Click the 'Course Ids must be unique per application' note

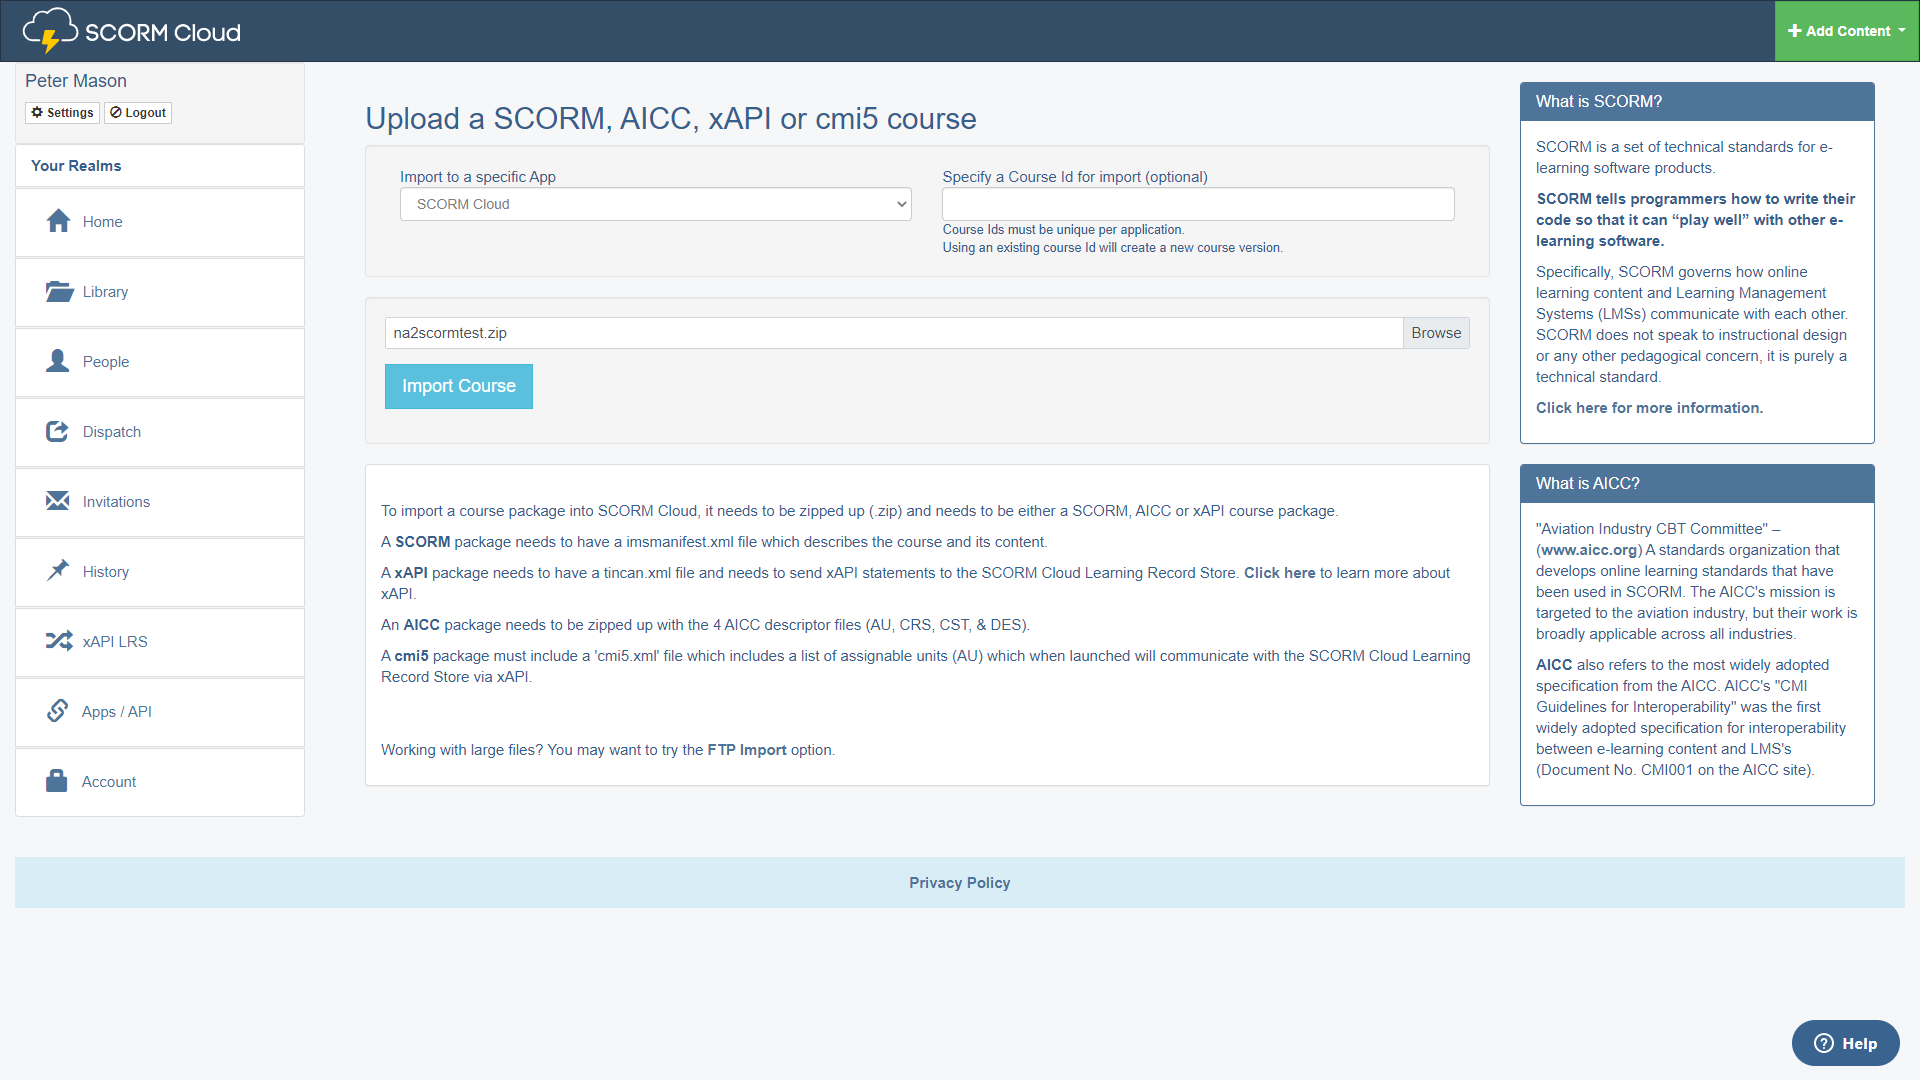click(x=1063, y=230)
